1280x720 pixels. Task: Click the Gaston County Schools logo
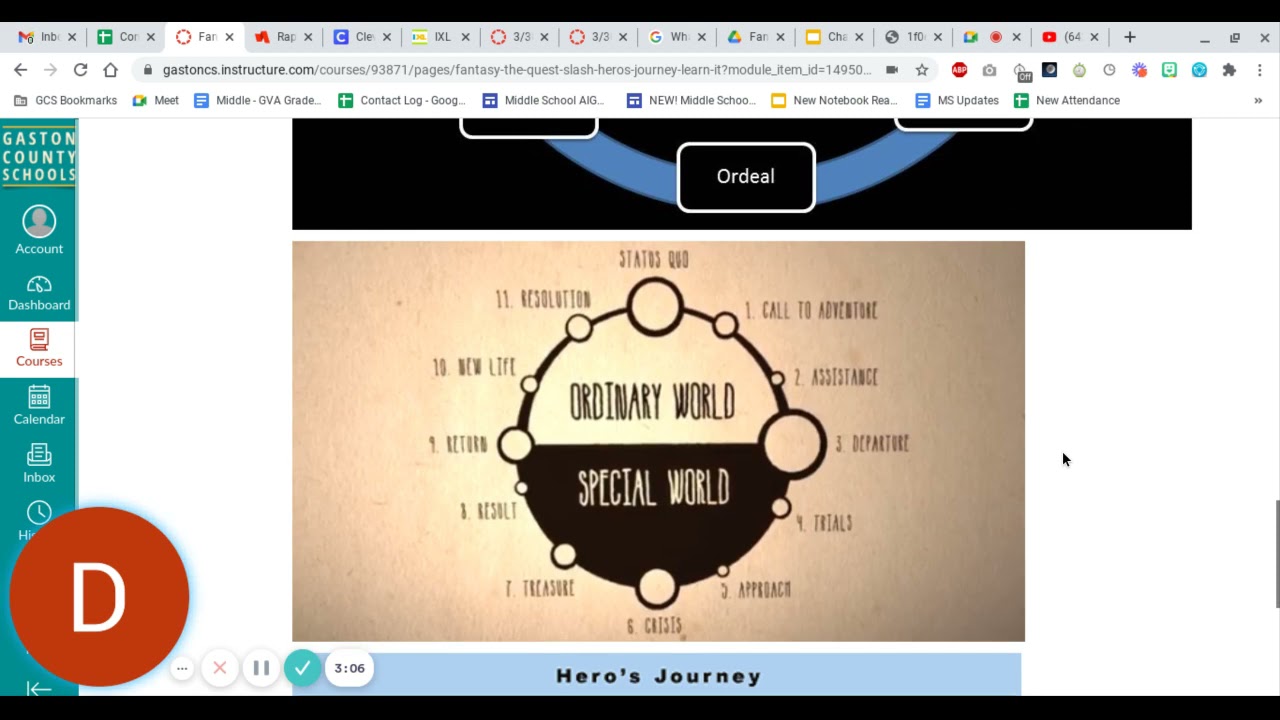39,157
